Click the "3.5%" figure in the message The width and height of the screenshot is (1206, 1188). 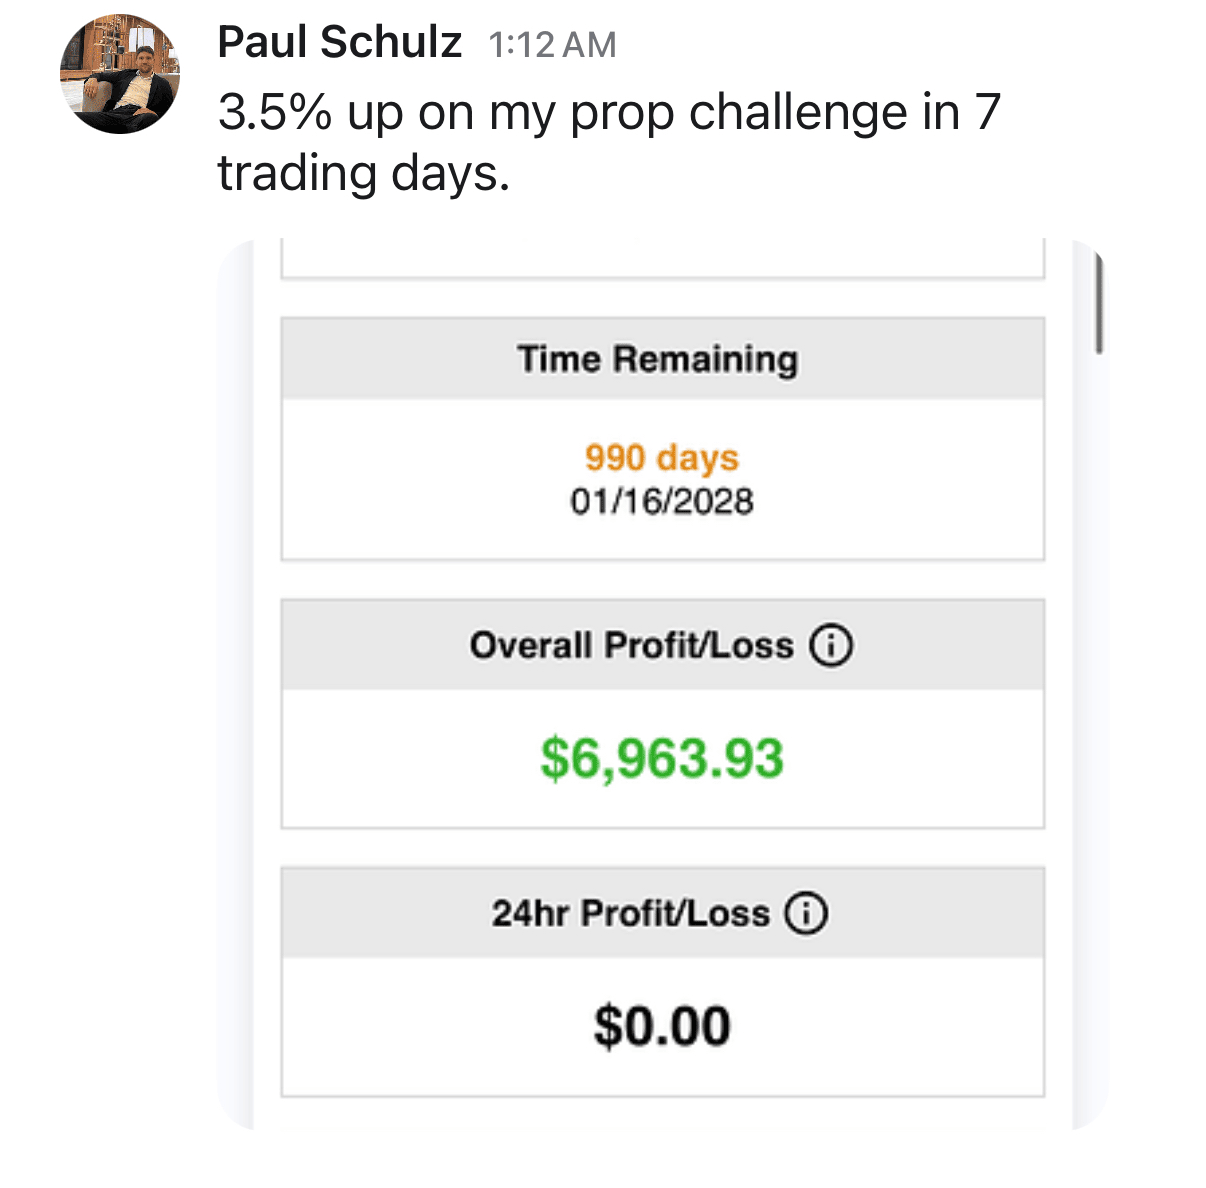point(274,112)
